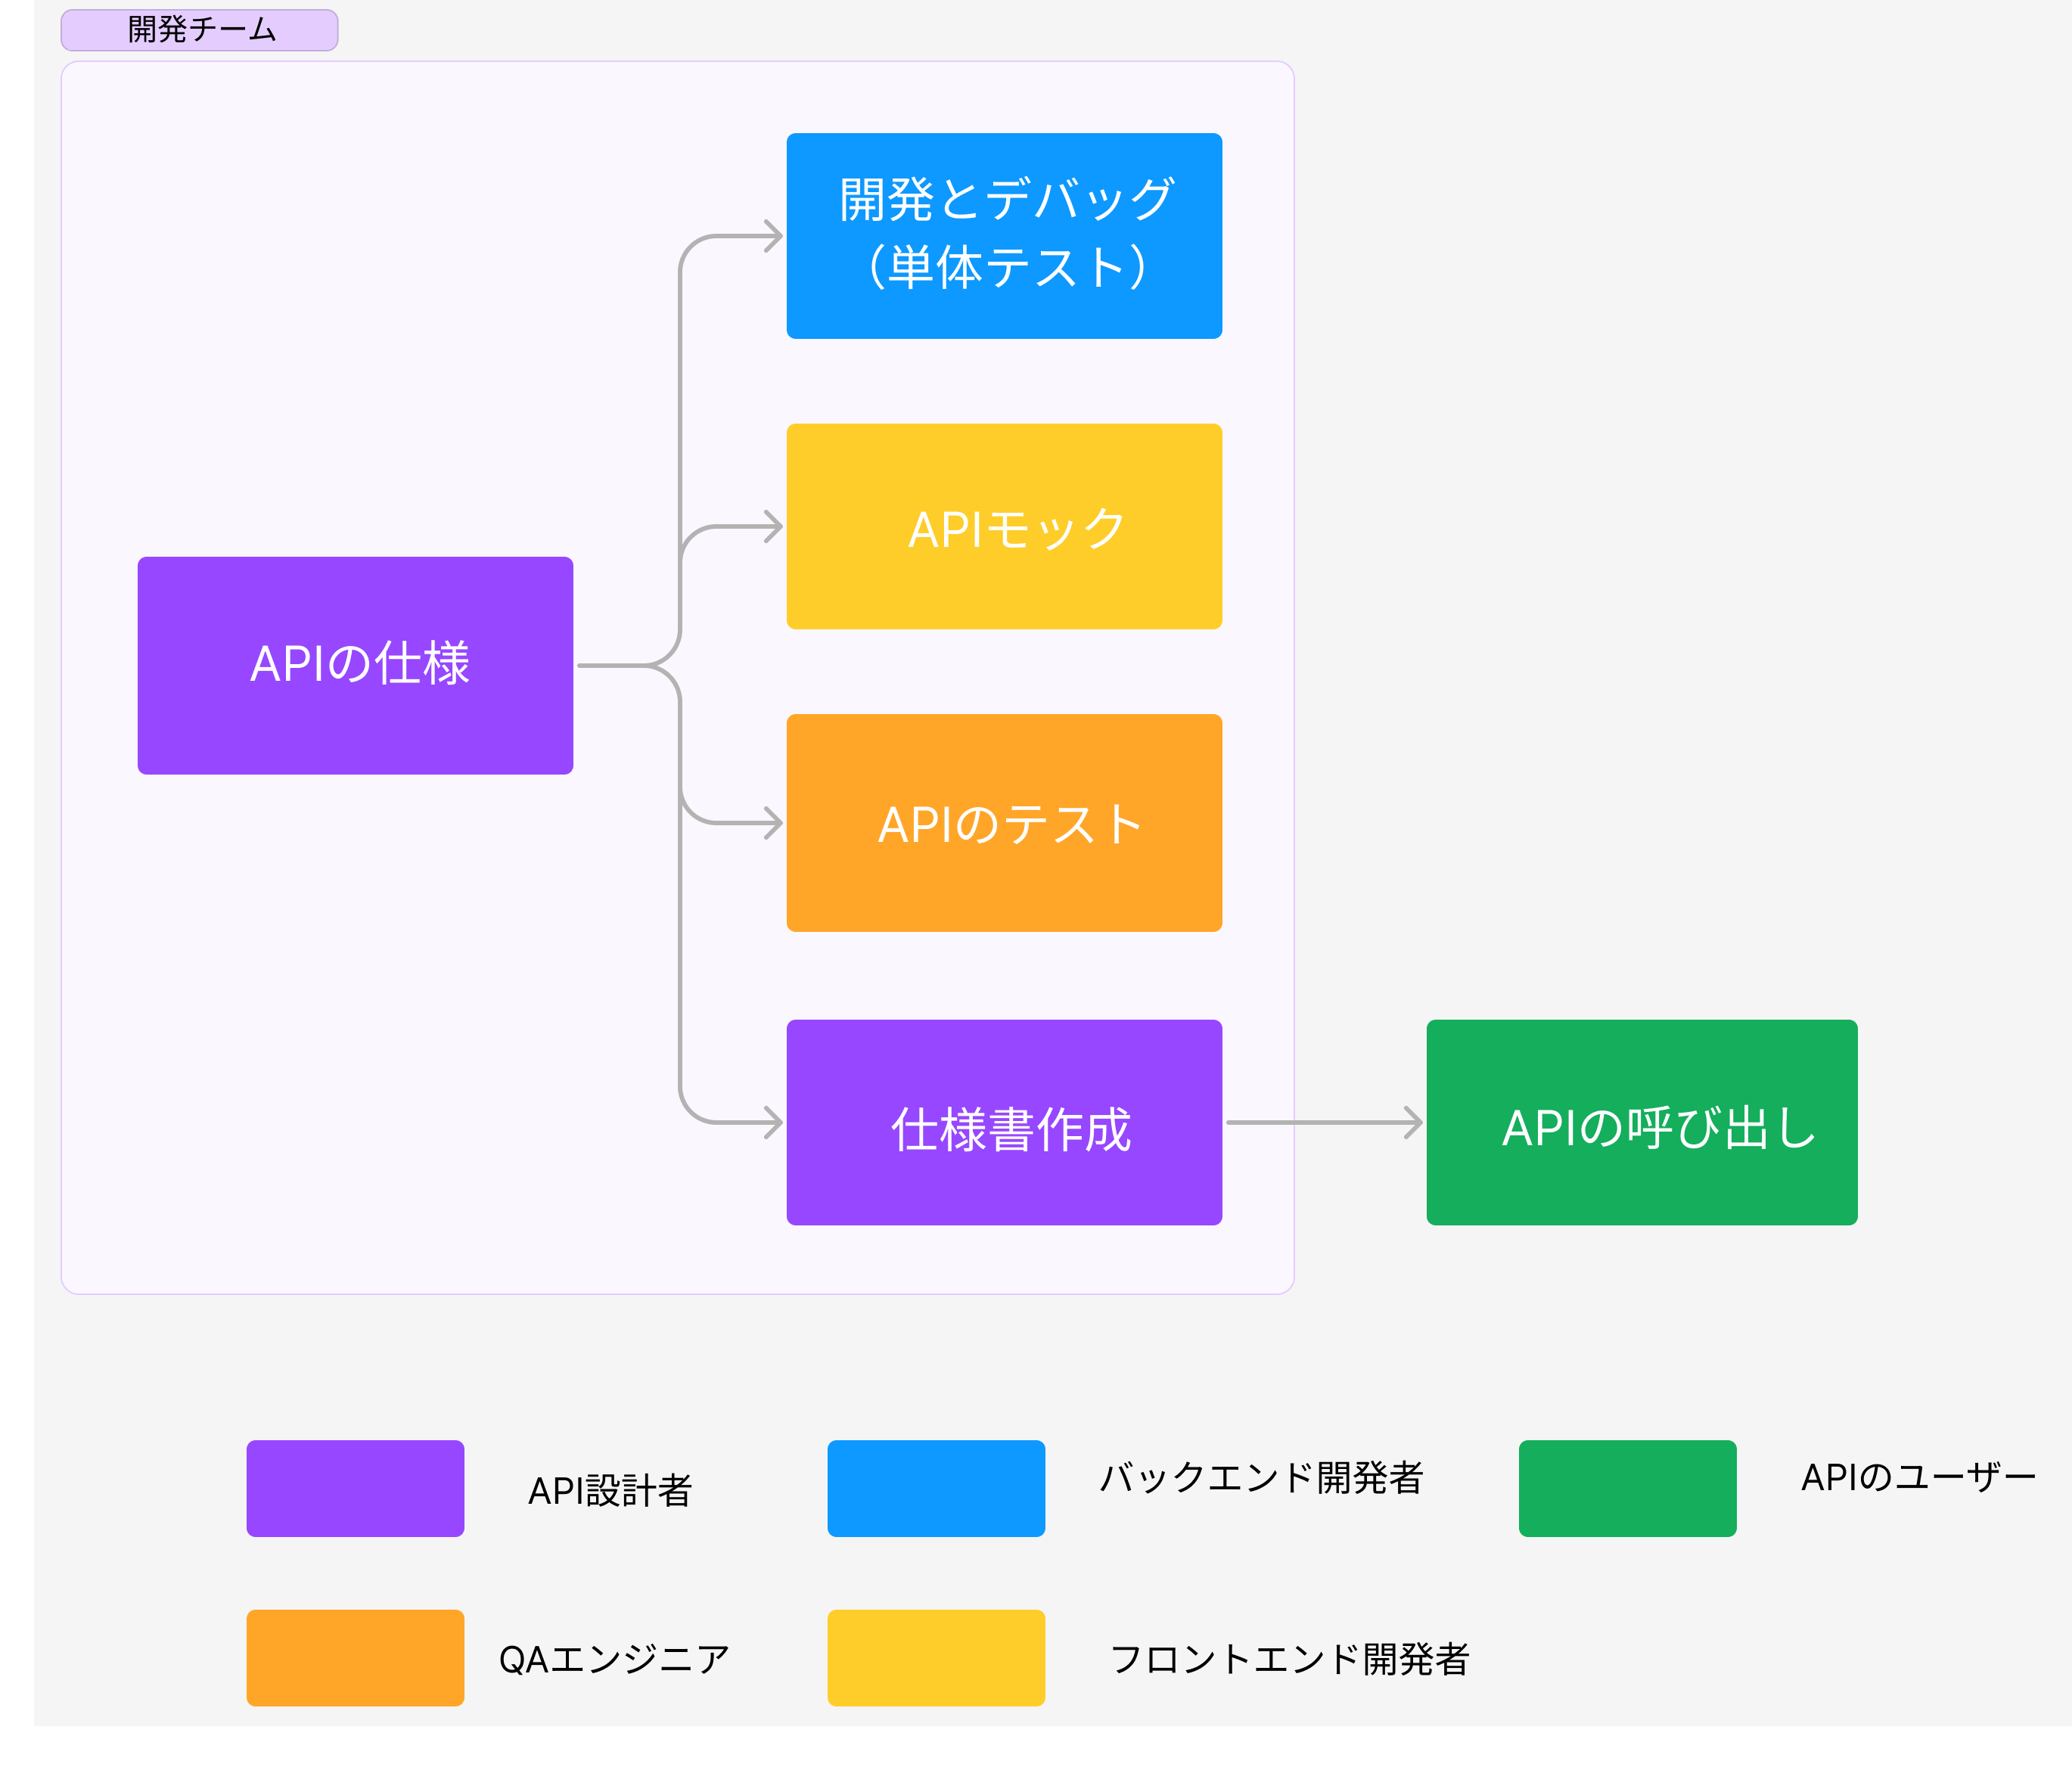The height and width of the screenshot is (1767, 2072).
Task: Click the blue legend swatch for バックエンド開発者
Action: coord(936,1488)
